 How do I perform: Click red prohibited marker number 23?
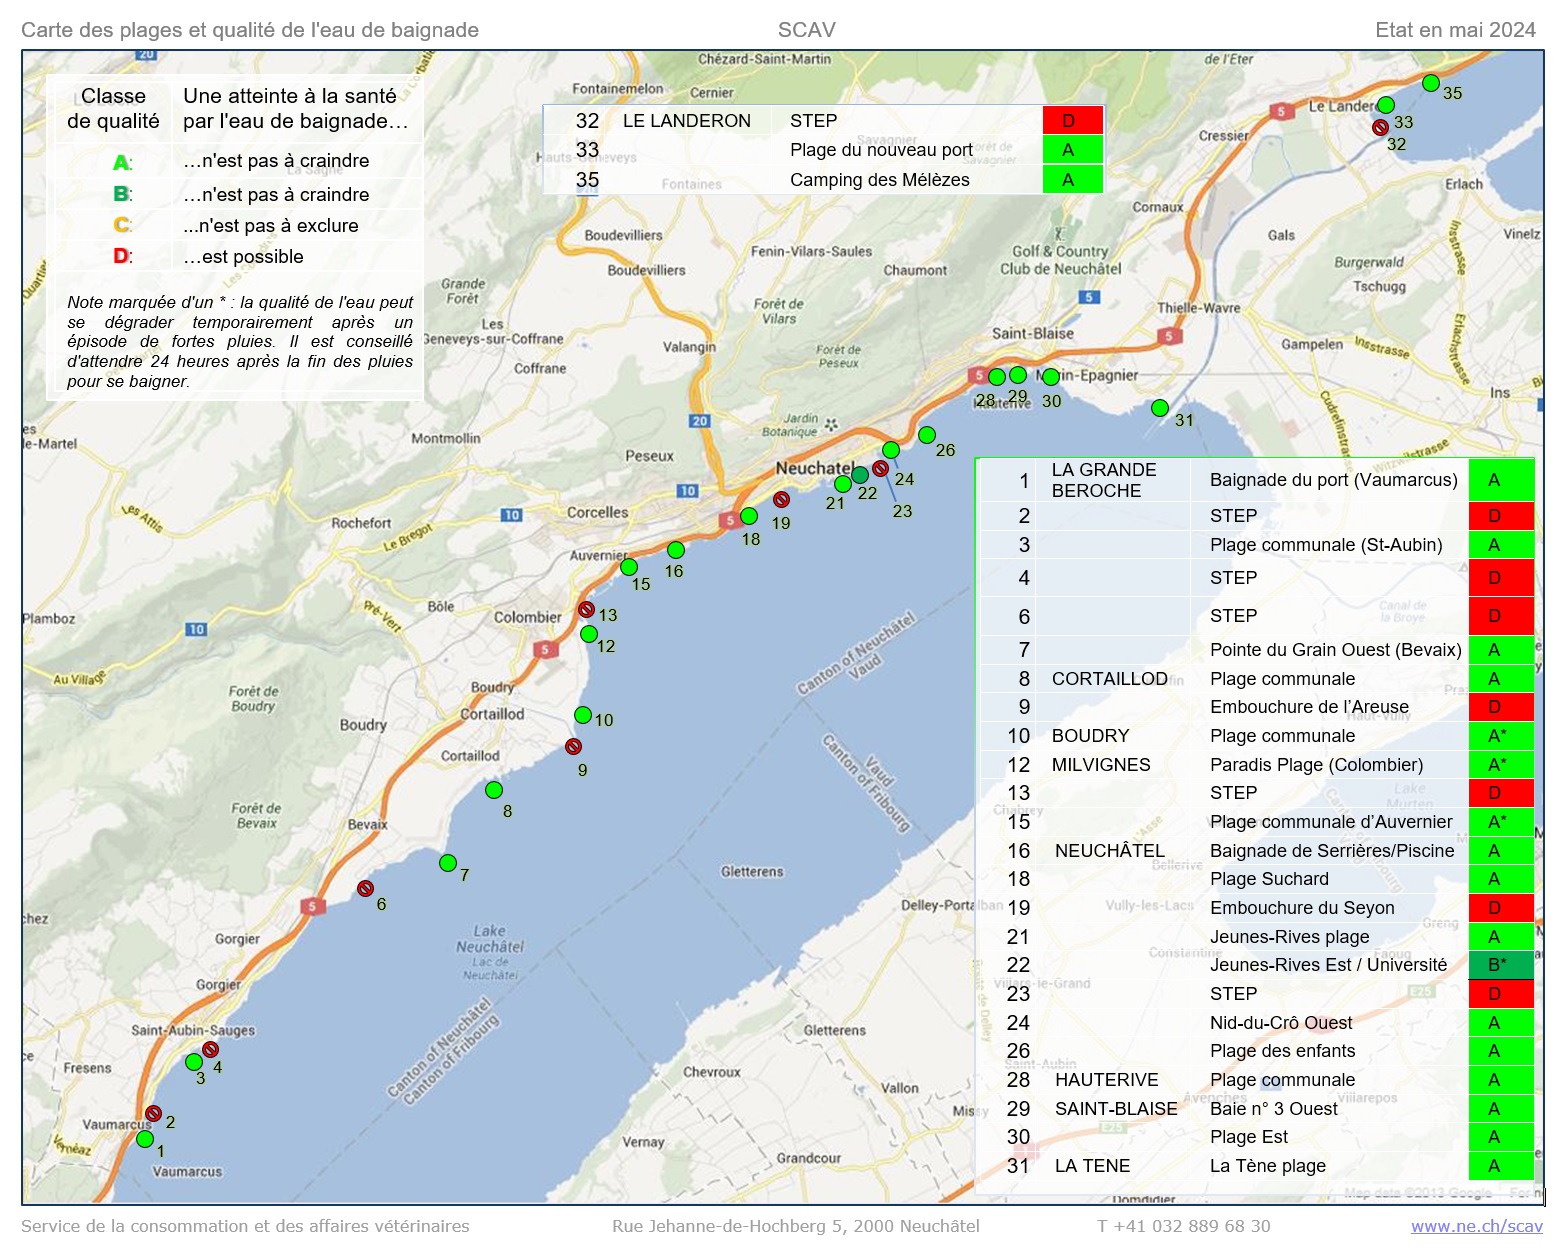(x=880, y=468)
